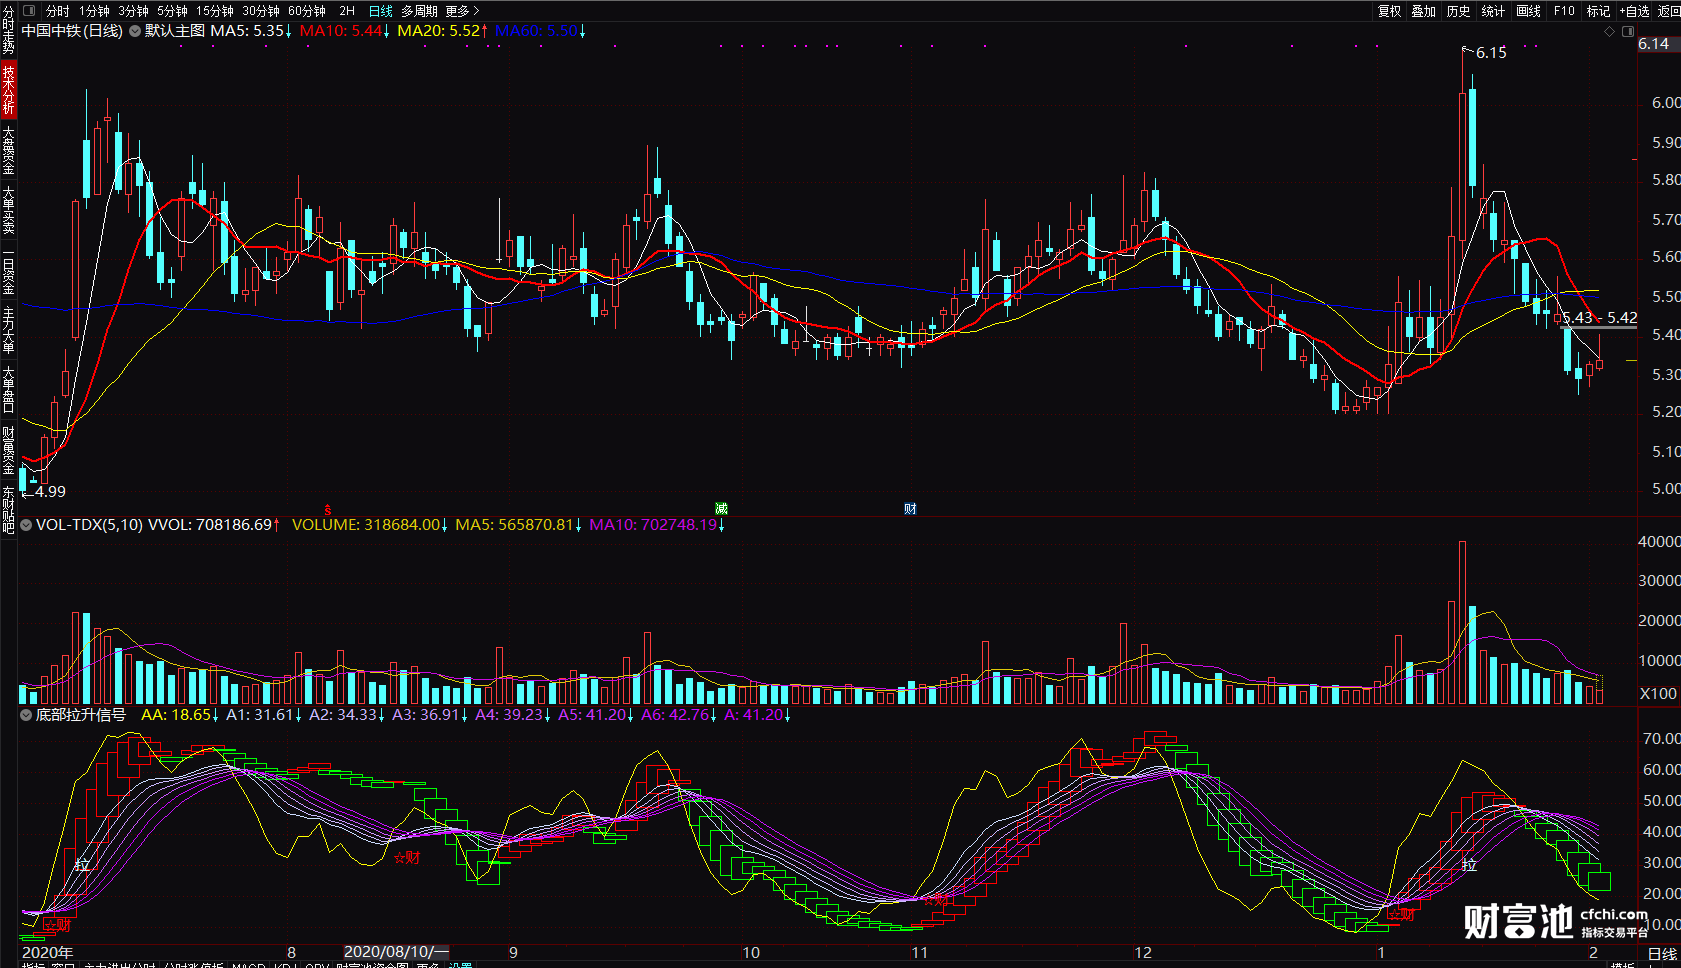Click the 底部拉升信号 indicator name
This screenshot has height=968, width=1681.
click(81, 715)
